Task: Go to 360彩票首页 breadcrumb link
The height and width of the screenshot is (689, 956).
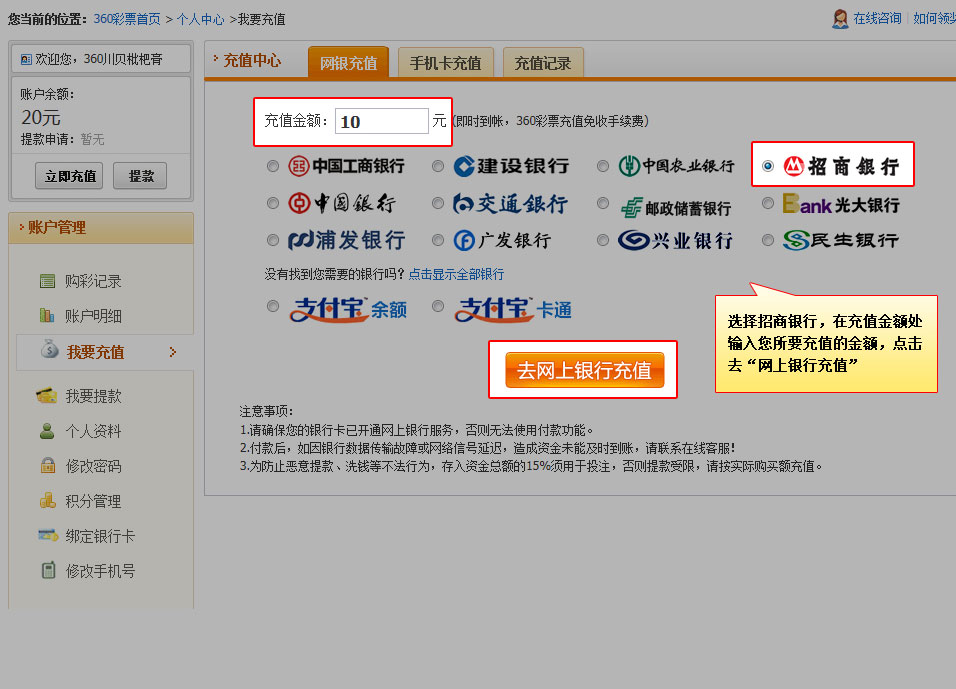Action: click(x=127, y=20)
